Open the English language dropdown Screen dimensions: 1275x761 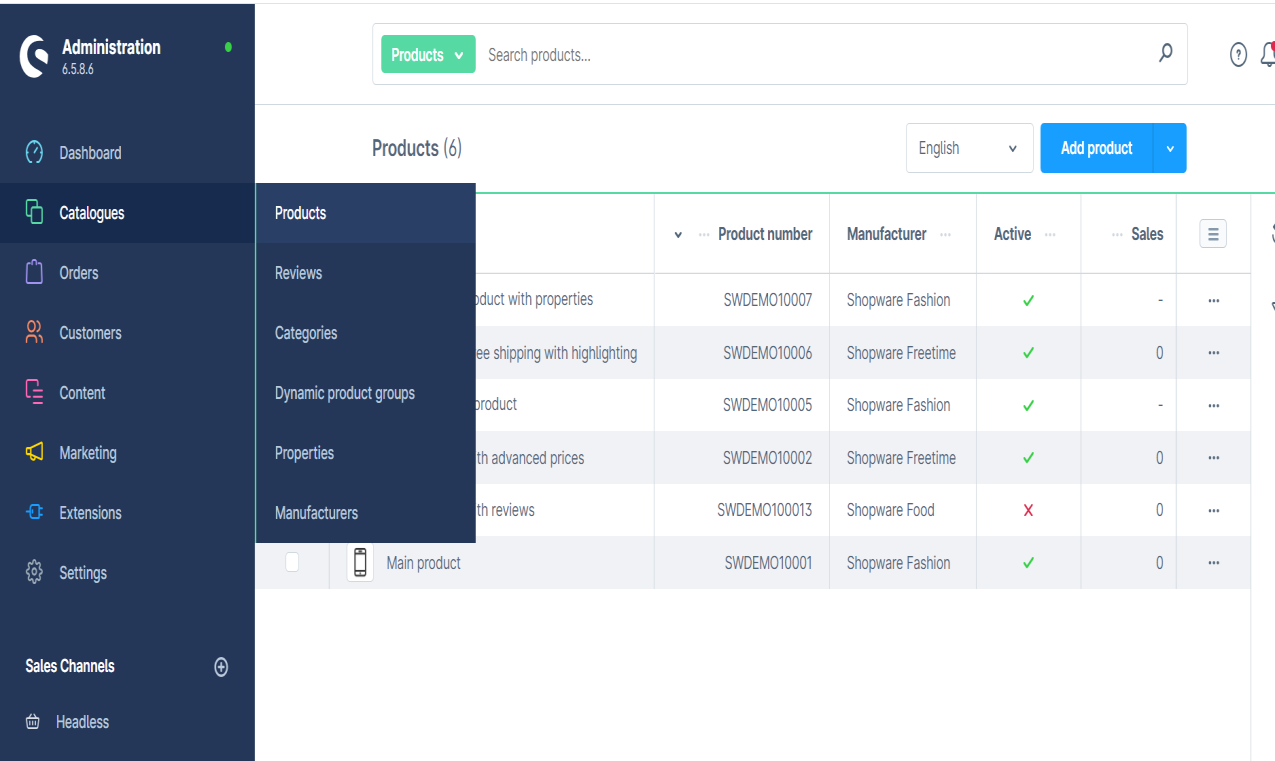pos(968,147)
